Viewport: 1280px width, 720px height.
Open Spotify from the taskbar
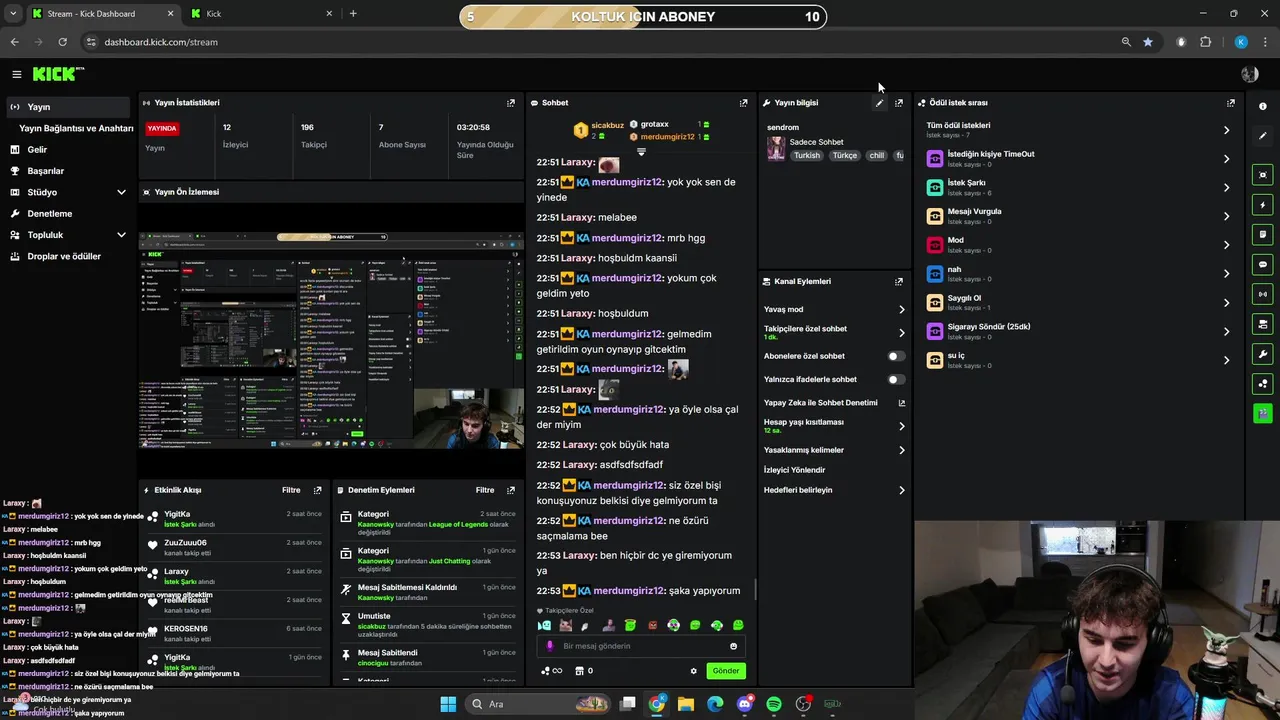774,704
